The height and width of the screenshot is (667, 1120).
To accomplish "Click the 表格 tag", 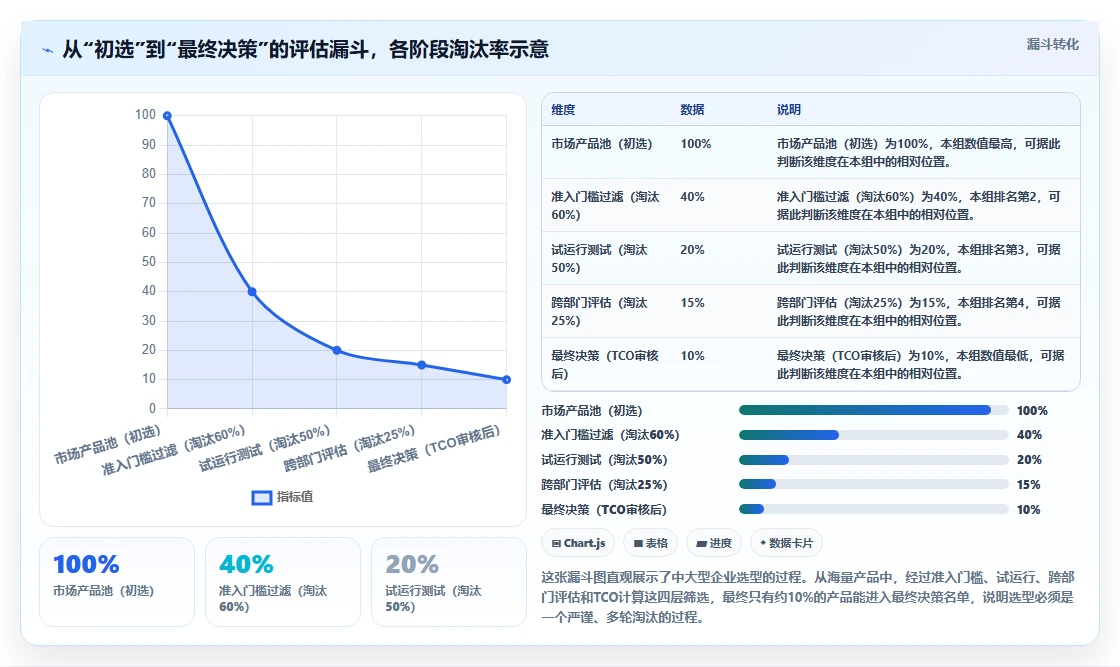I will pyautogui.click(x=650, y=543).
